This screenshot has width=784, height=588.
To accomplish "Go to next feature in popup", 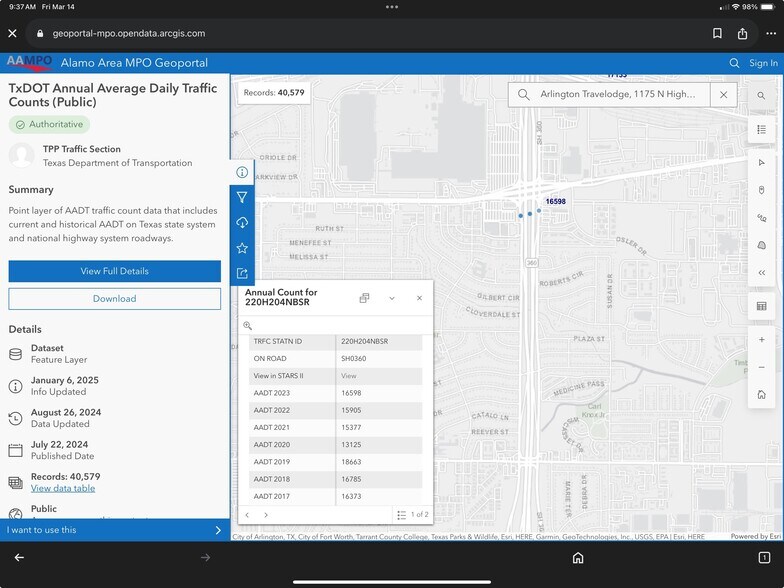I will click(266, 515).
